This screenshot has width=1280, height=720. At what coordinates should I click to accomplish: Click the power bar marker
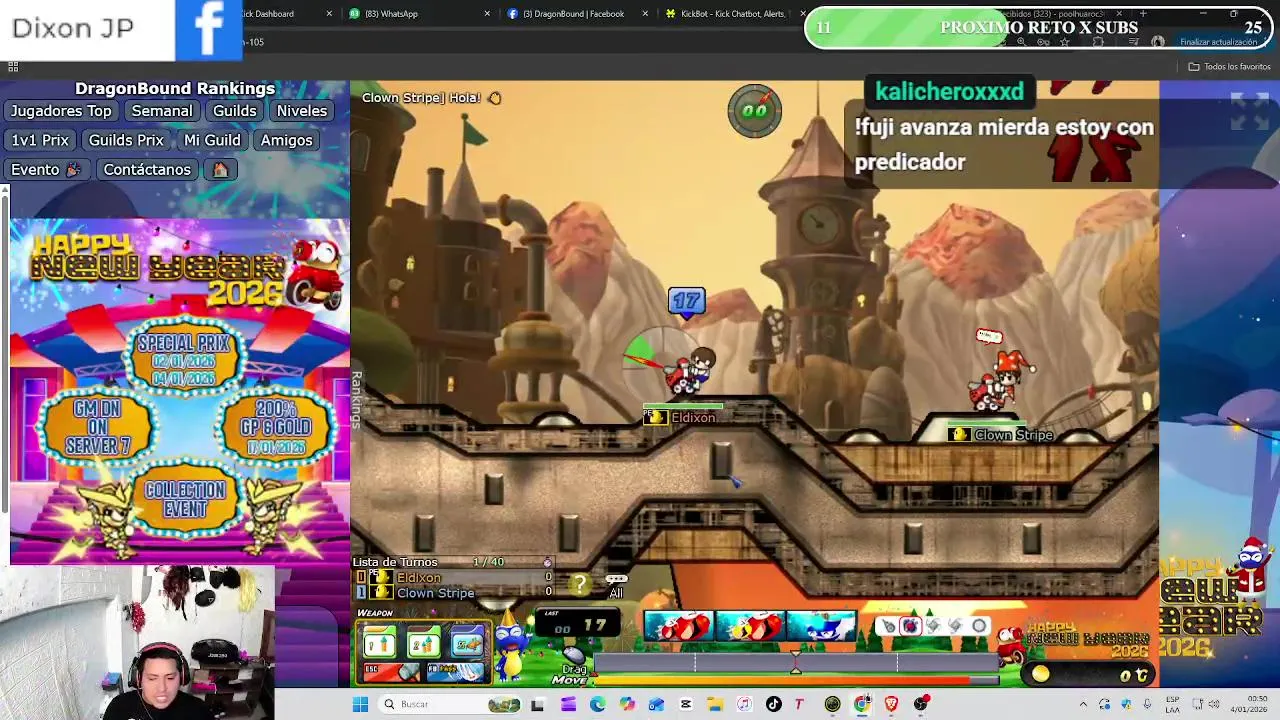click(795, 660)
